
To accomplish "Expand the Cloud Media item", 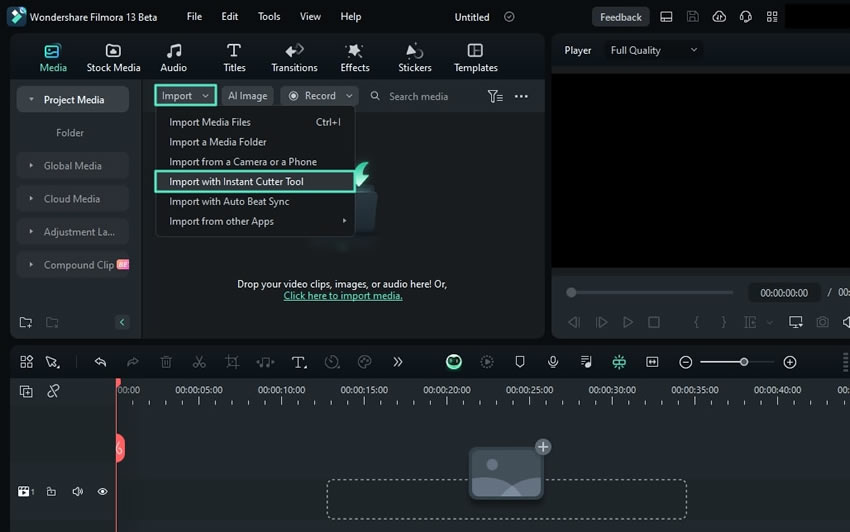I will pos(31,198).
